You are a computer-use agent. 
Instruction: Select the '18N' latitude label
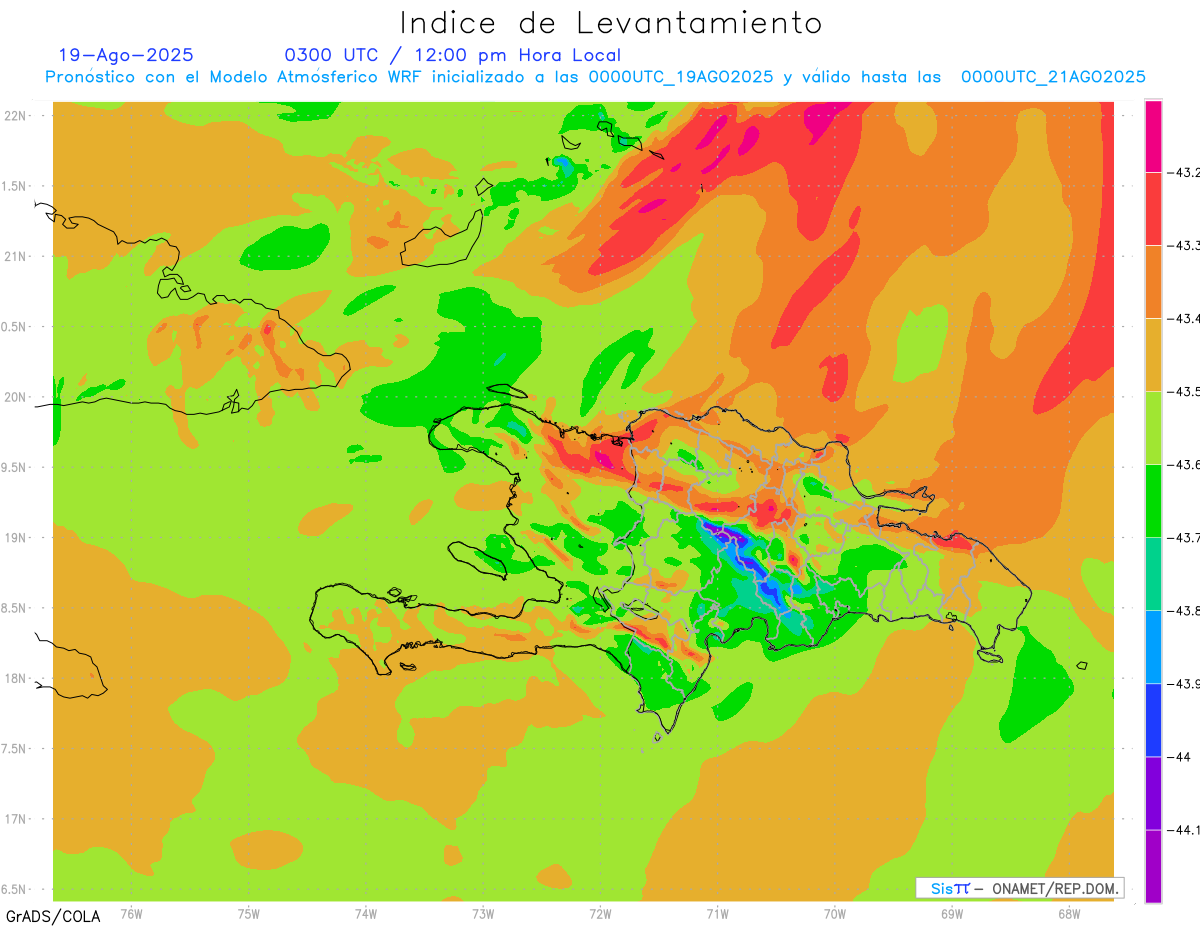(16, 678)
